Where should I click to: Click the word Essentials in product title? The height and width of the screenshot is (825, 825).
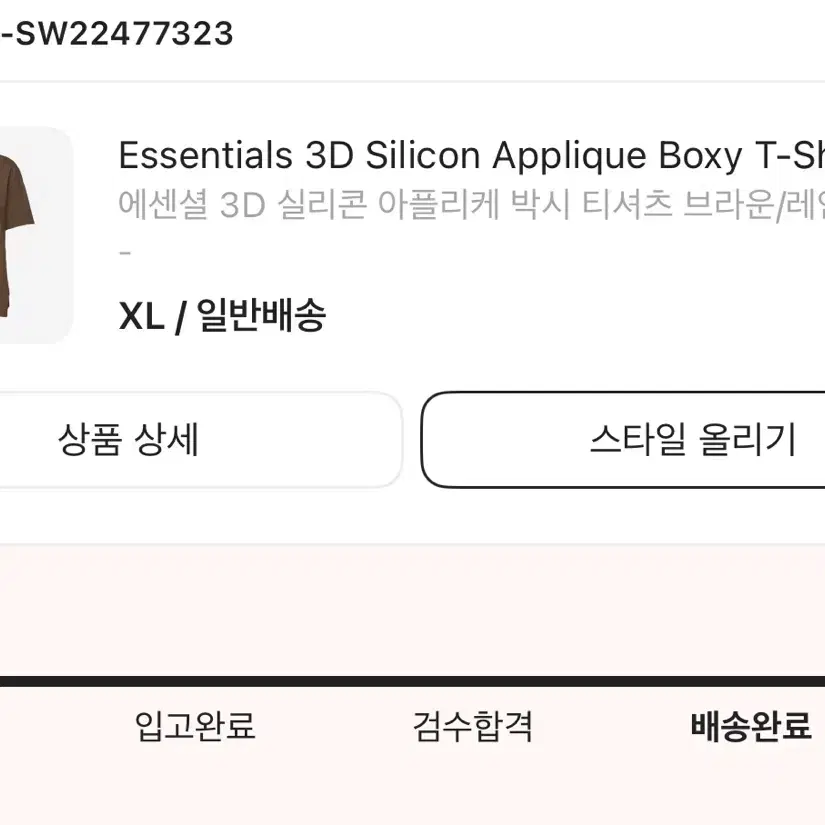coord(206,156)
